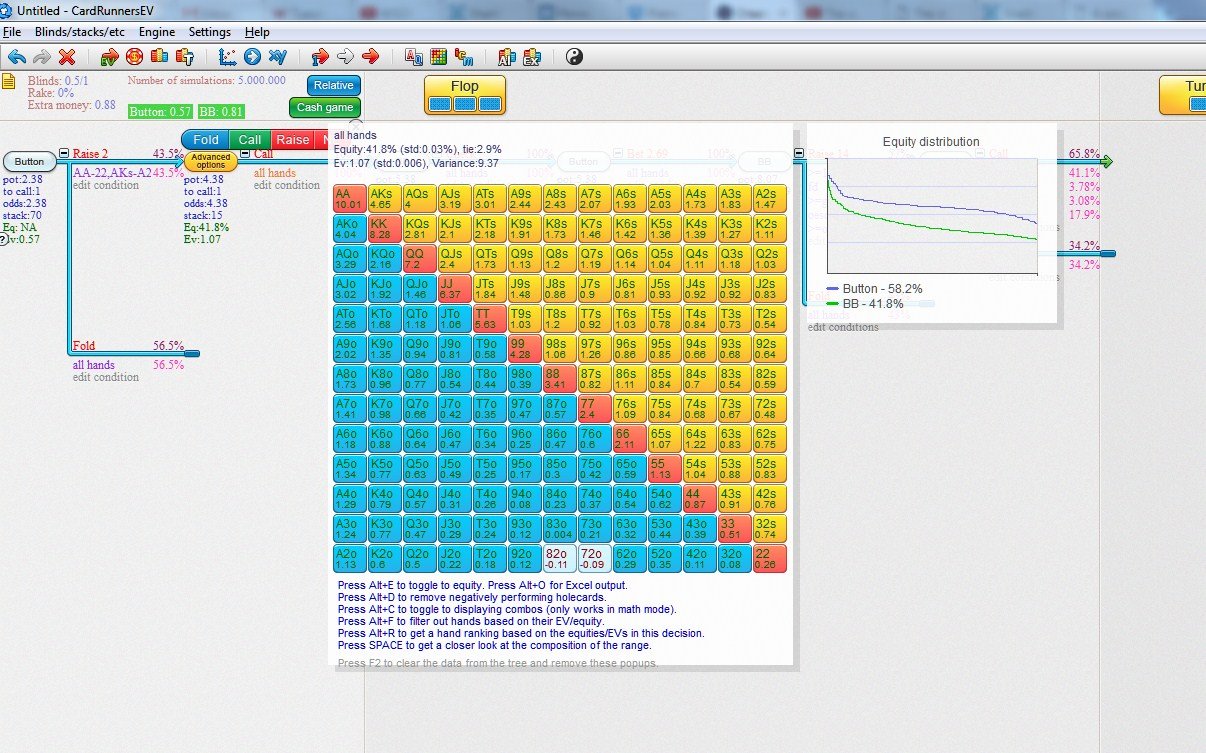The height and width of the screenshot is (753, 1206).
Task: Click the Raise 2 branch label
Action: pyautogui.click(x=91, y=154)
